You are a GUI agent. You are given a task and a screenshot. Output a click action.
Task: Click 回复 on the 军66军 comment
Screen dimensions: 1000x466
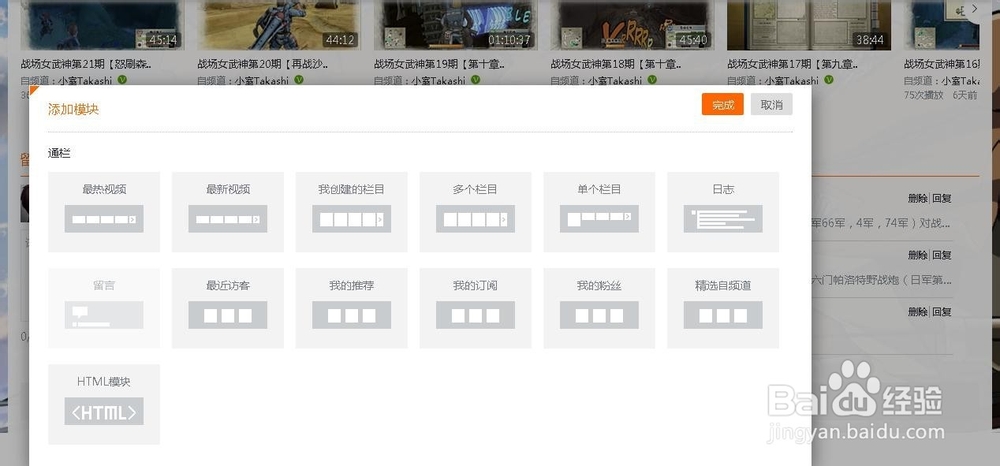click(x=942, y=198)
